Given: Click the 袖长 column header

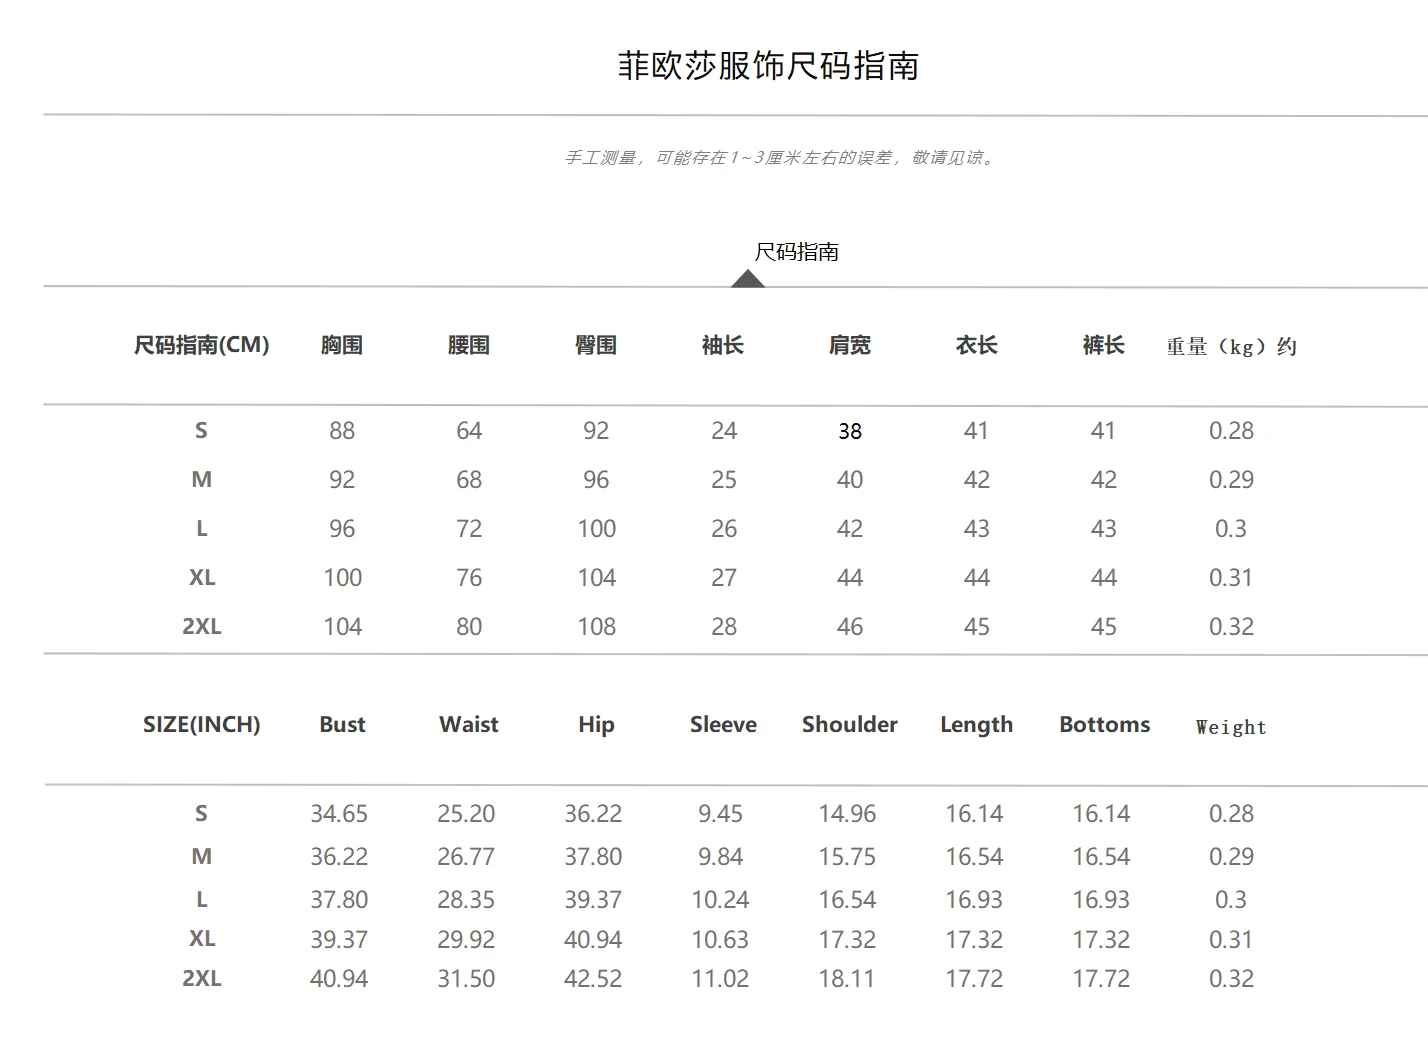Looking at the screenshot, I should 723,345.
